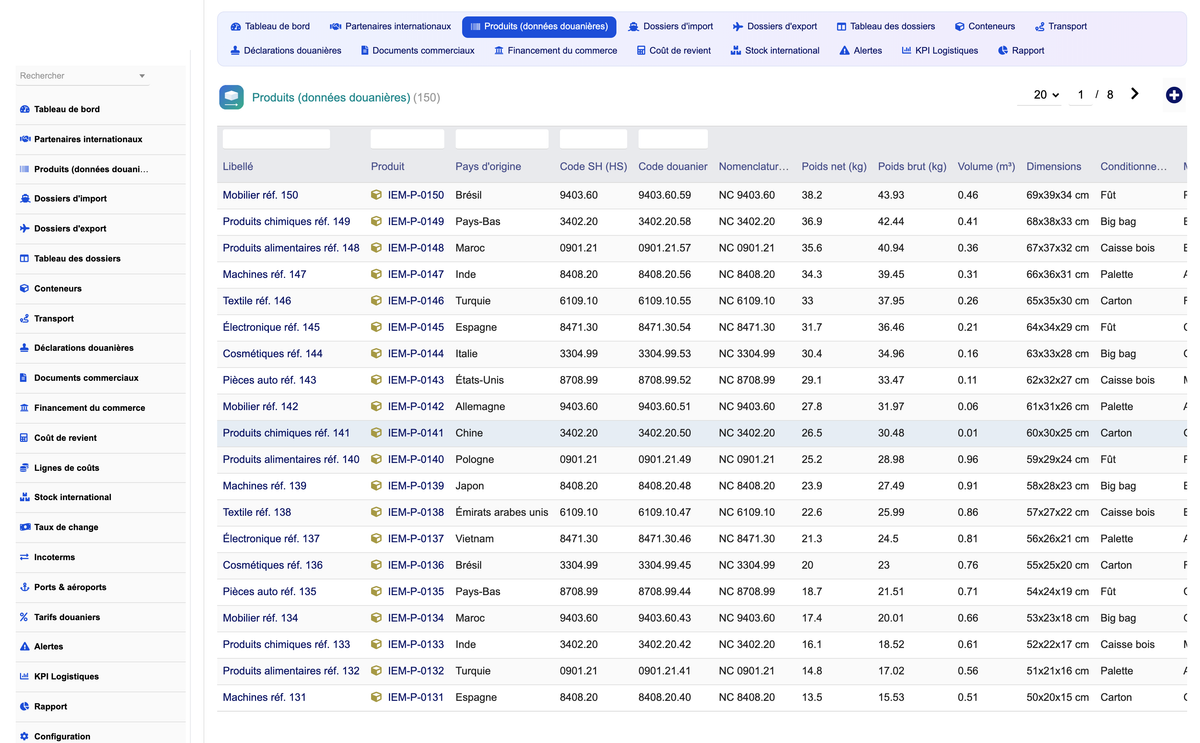This screenshot has width=1200, height=743.
Task: Open the Partenaires internationaux top tab
Action: pyautogui.click(x=390, y=27)
